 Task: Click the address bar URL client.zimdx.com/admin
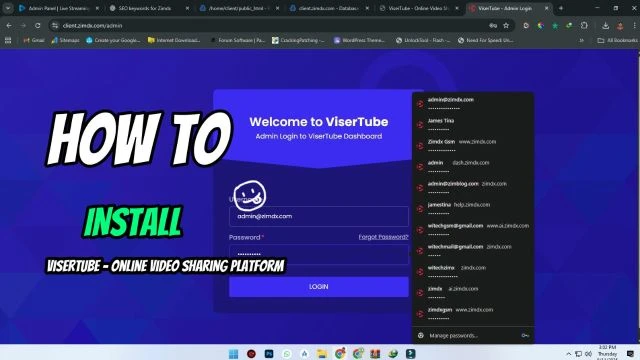[93, 25]
